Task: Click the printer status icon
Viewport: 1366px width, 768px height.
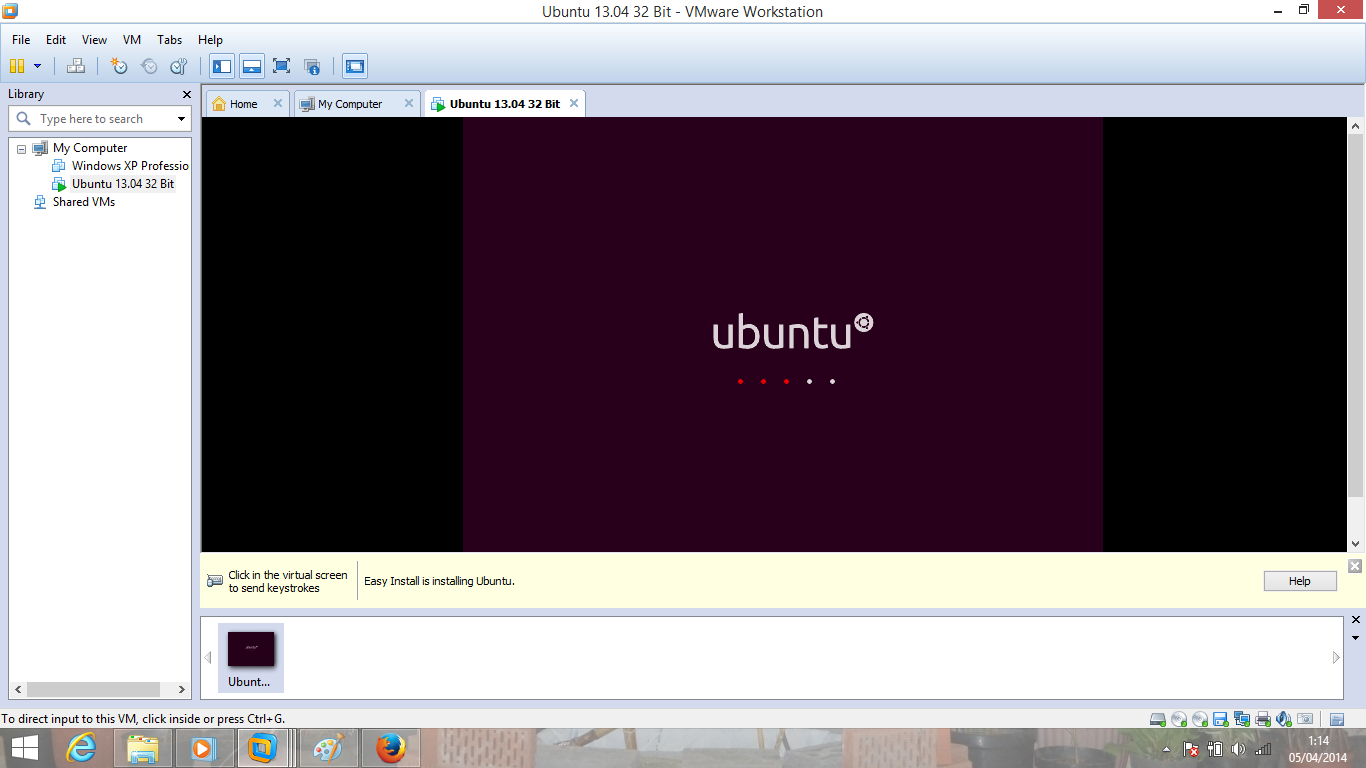Action: click(1261, 718)
